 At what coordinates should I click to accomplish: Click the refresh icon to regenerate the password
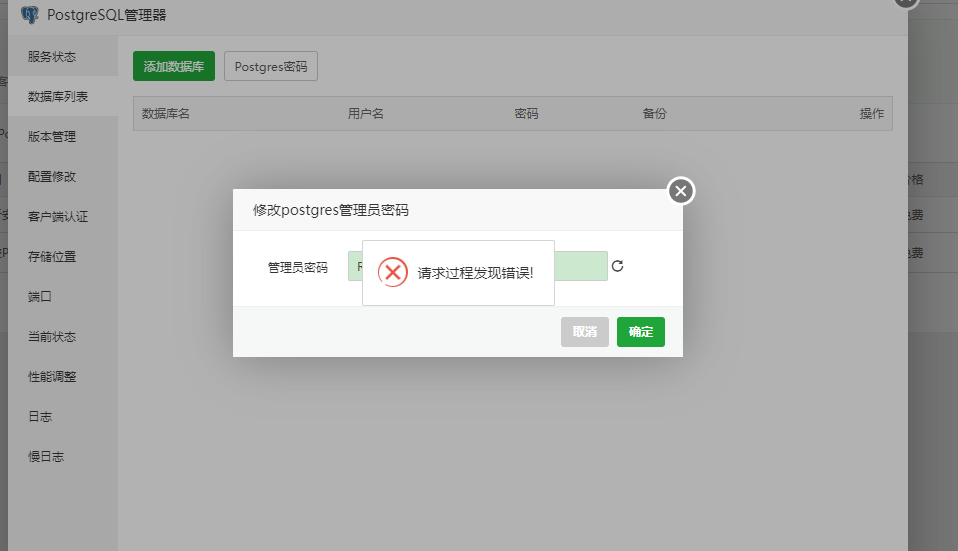point(618,266)
